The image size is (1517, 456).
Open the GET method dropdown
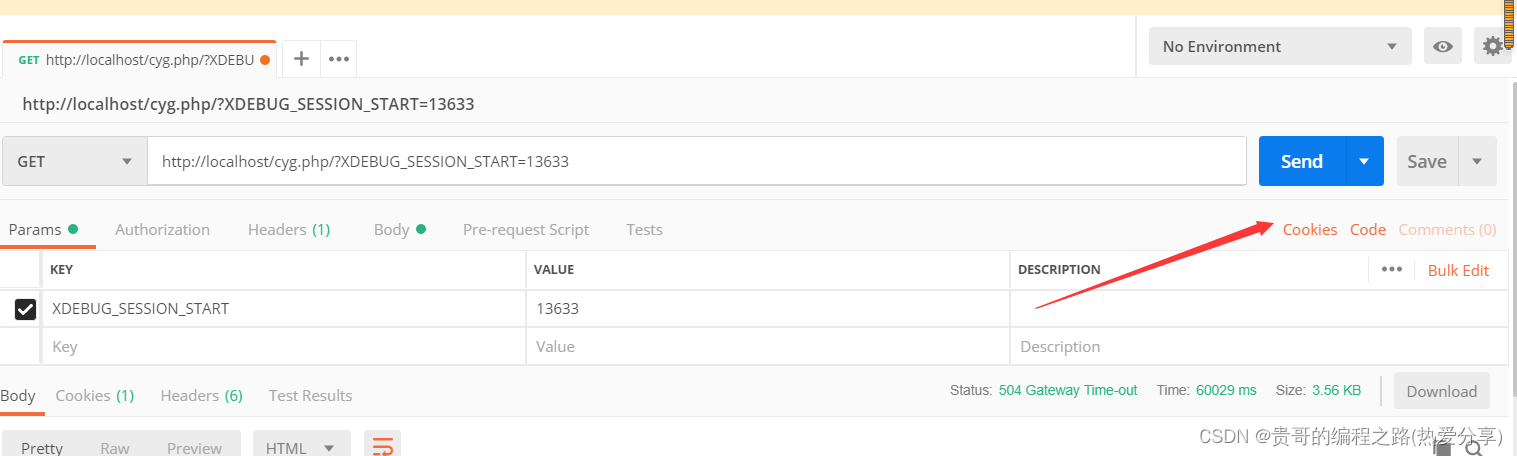[x=75, y=161]
